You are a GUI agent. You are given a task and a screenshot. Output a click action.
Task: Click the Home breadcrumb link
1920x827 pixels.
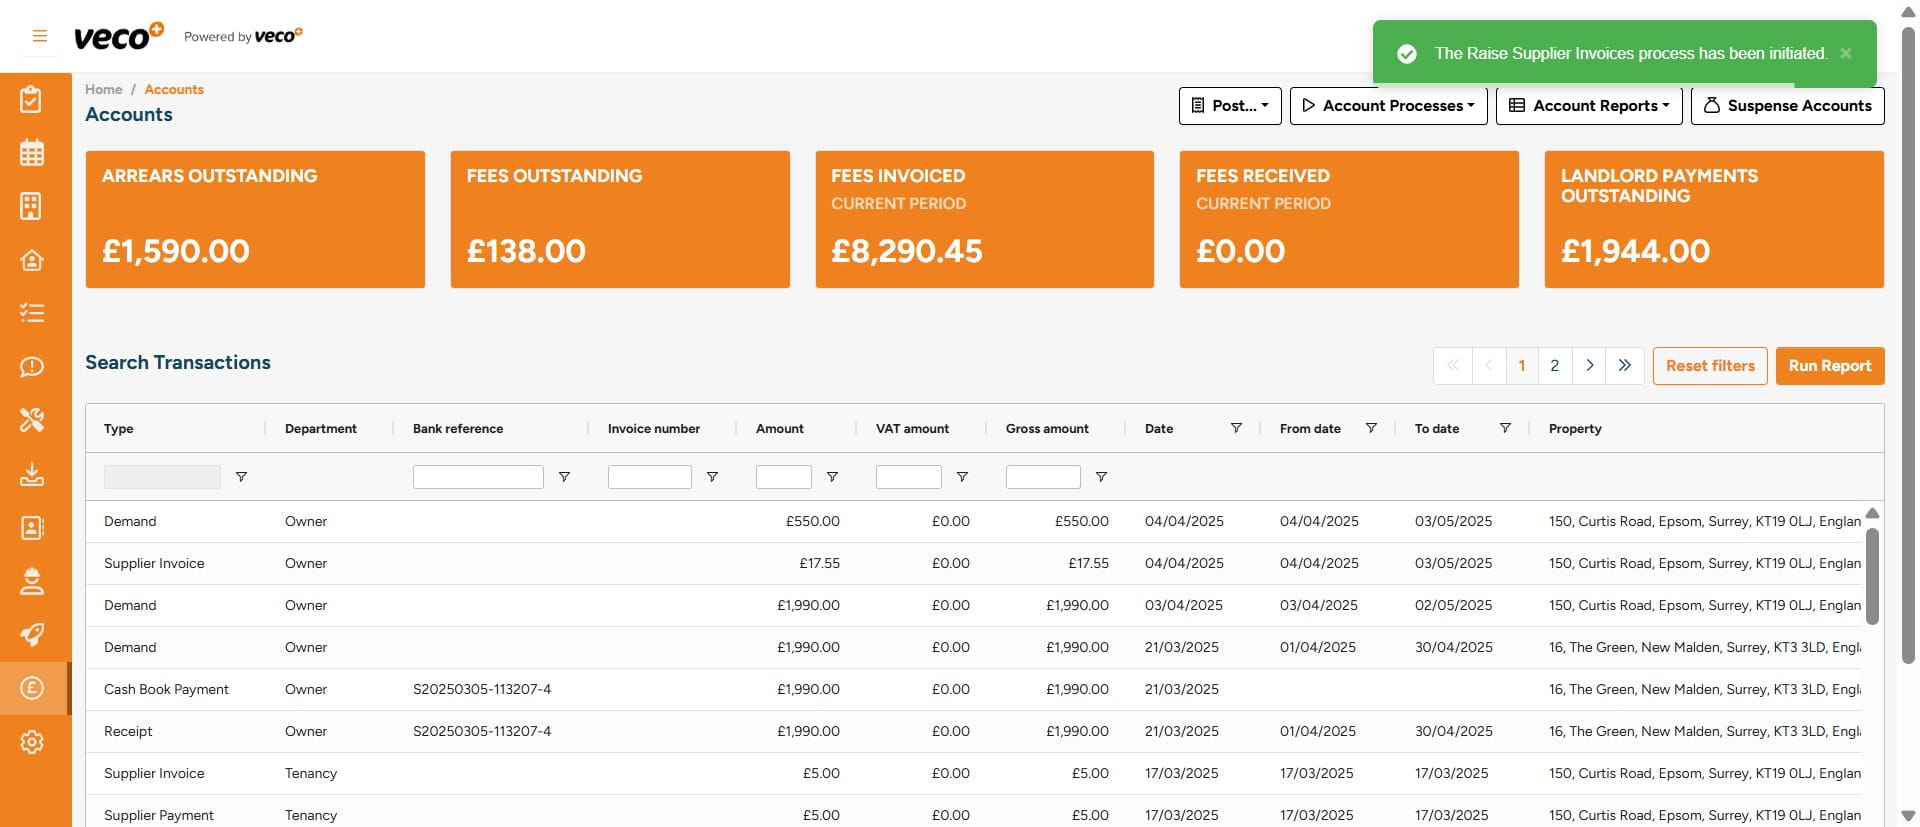103,89
